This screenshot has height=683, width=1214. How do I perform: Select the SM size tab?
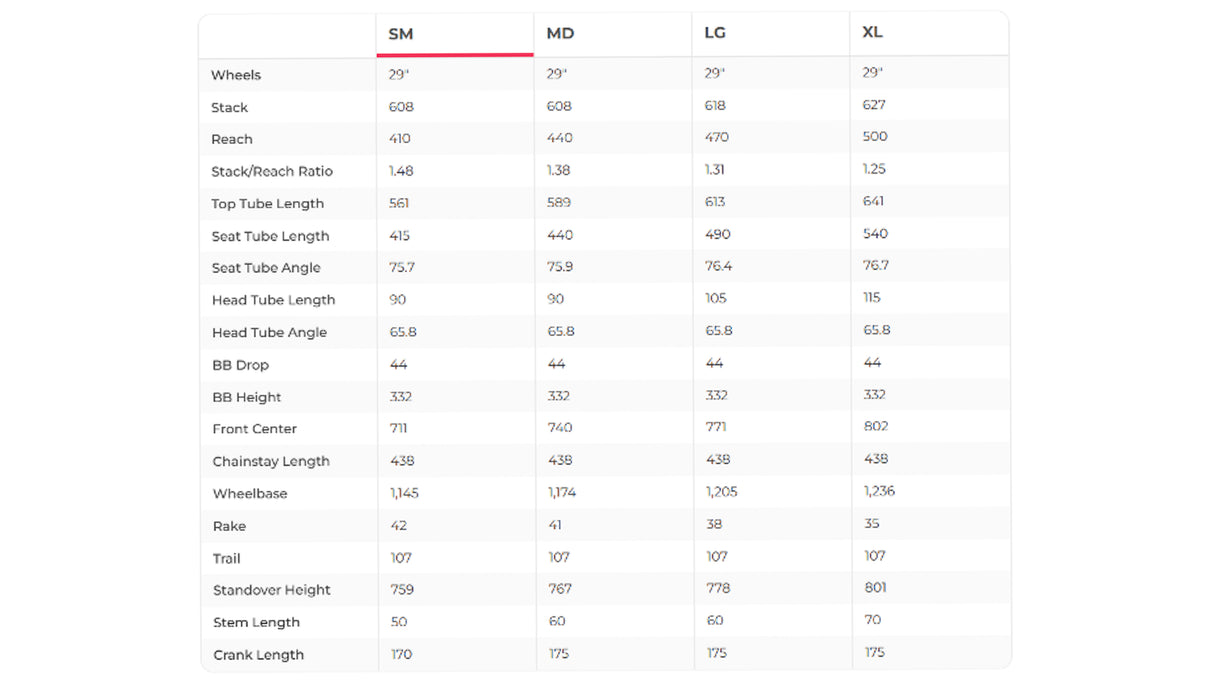(x=401, y=34)
